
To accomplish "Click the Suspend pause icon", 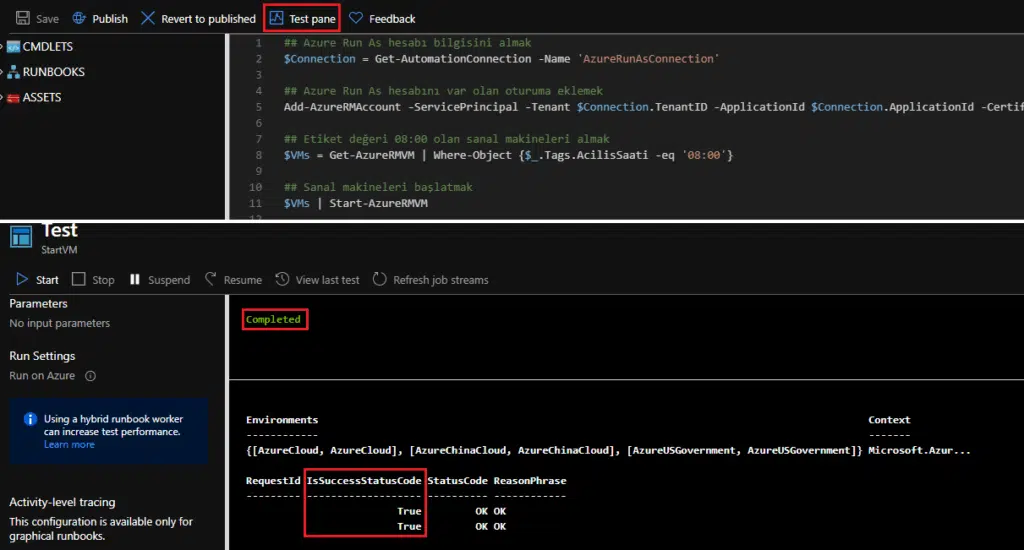I will click(135, 279).
